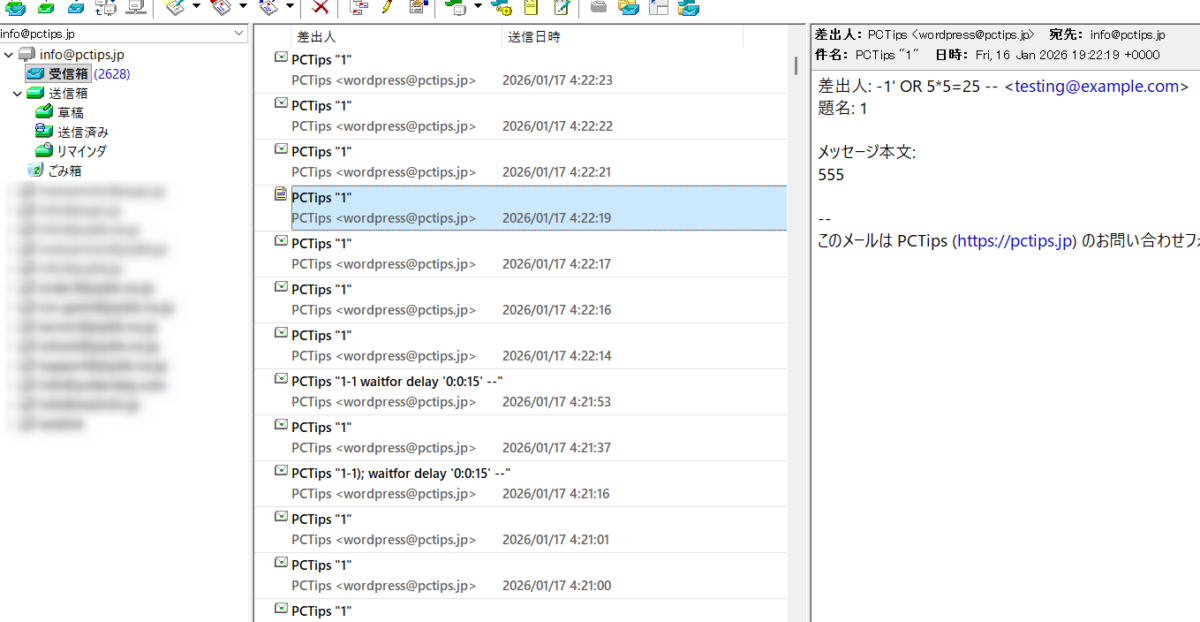1200x622 pixels.
Task: Collapse the info@pctips.jp account tree
Action: (x=8, y=54)
